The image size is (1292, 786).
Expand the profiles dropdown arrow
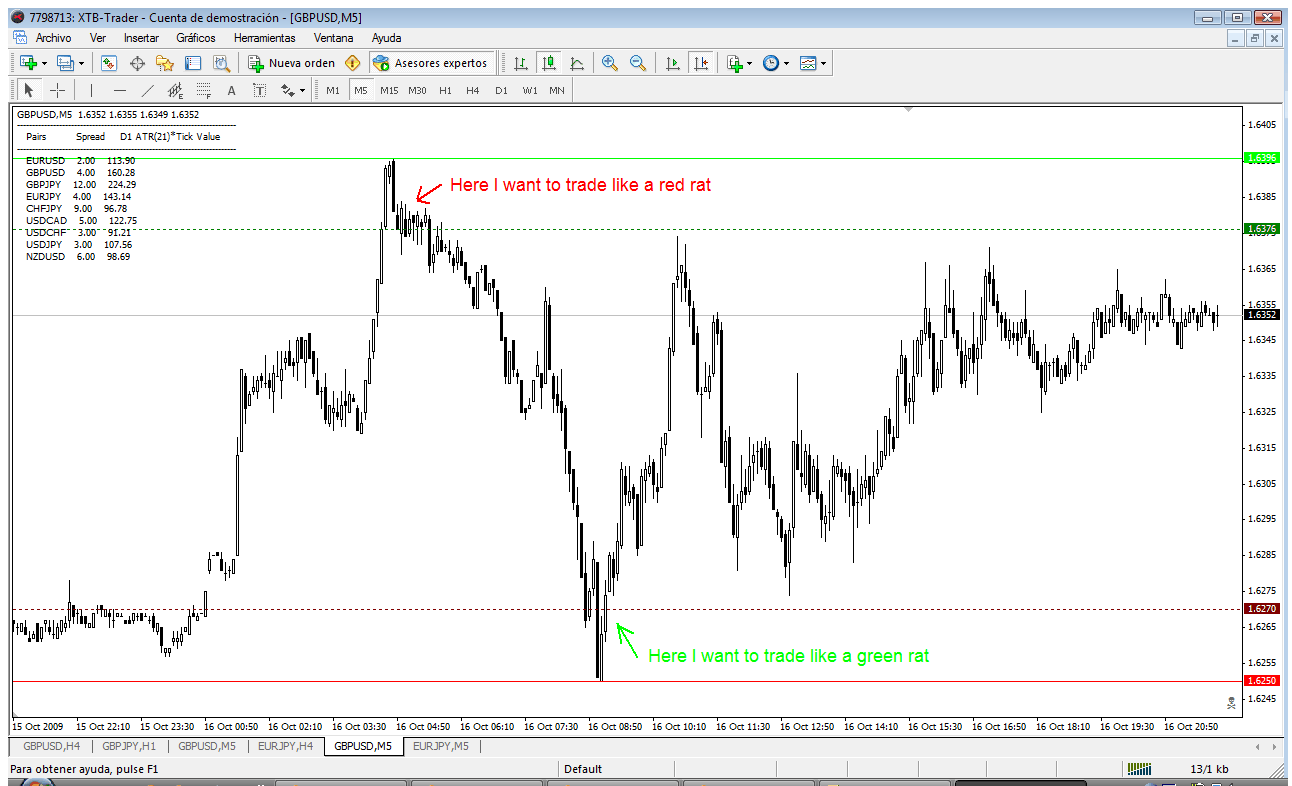coord(82,63)
